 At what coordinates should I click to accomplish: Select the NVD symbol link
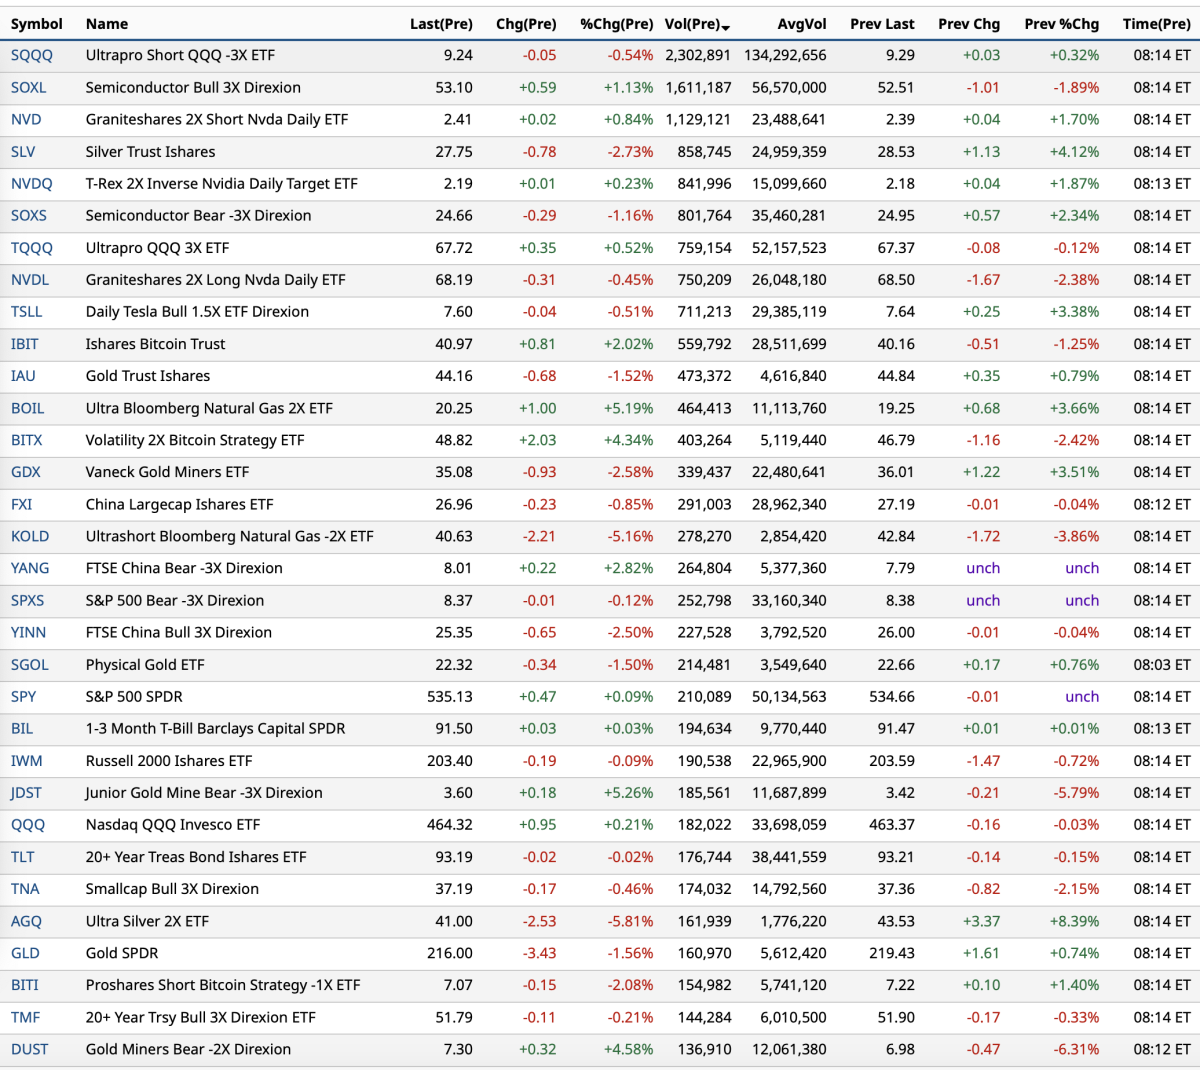pos(26,120)
